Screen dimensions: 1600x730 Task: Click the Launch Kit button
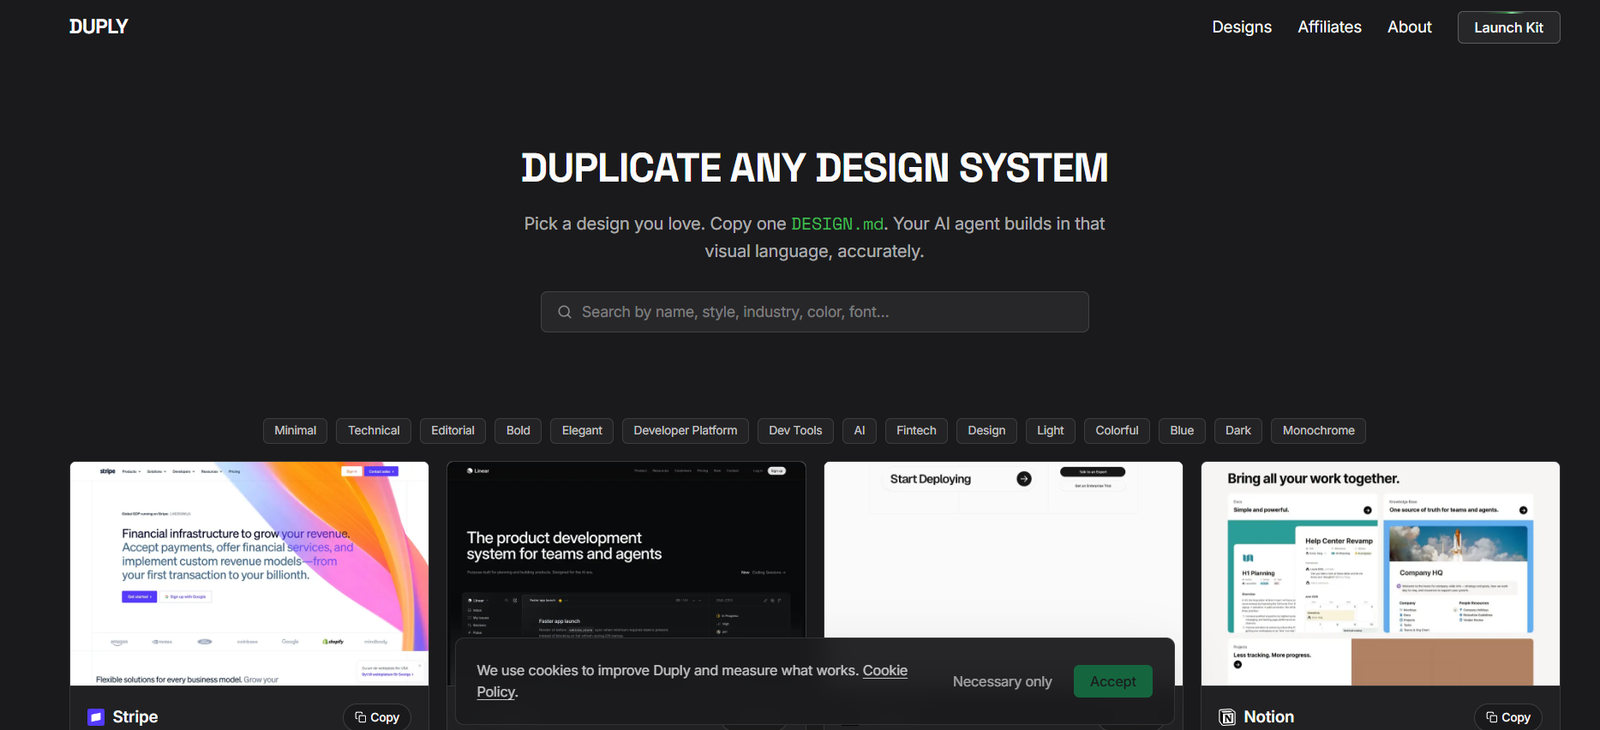(1508, 27)
